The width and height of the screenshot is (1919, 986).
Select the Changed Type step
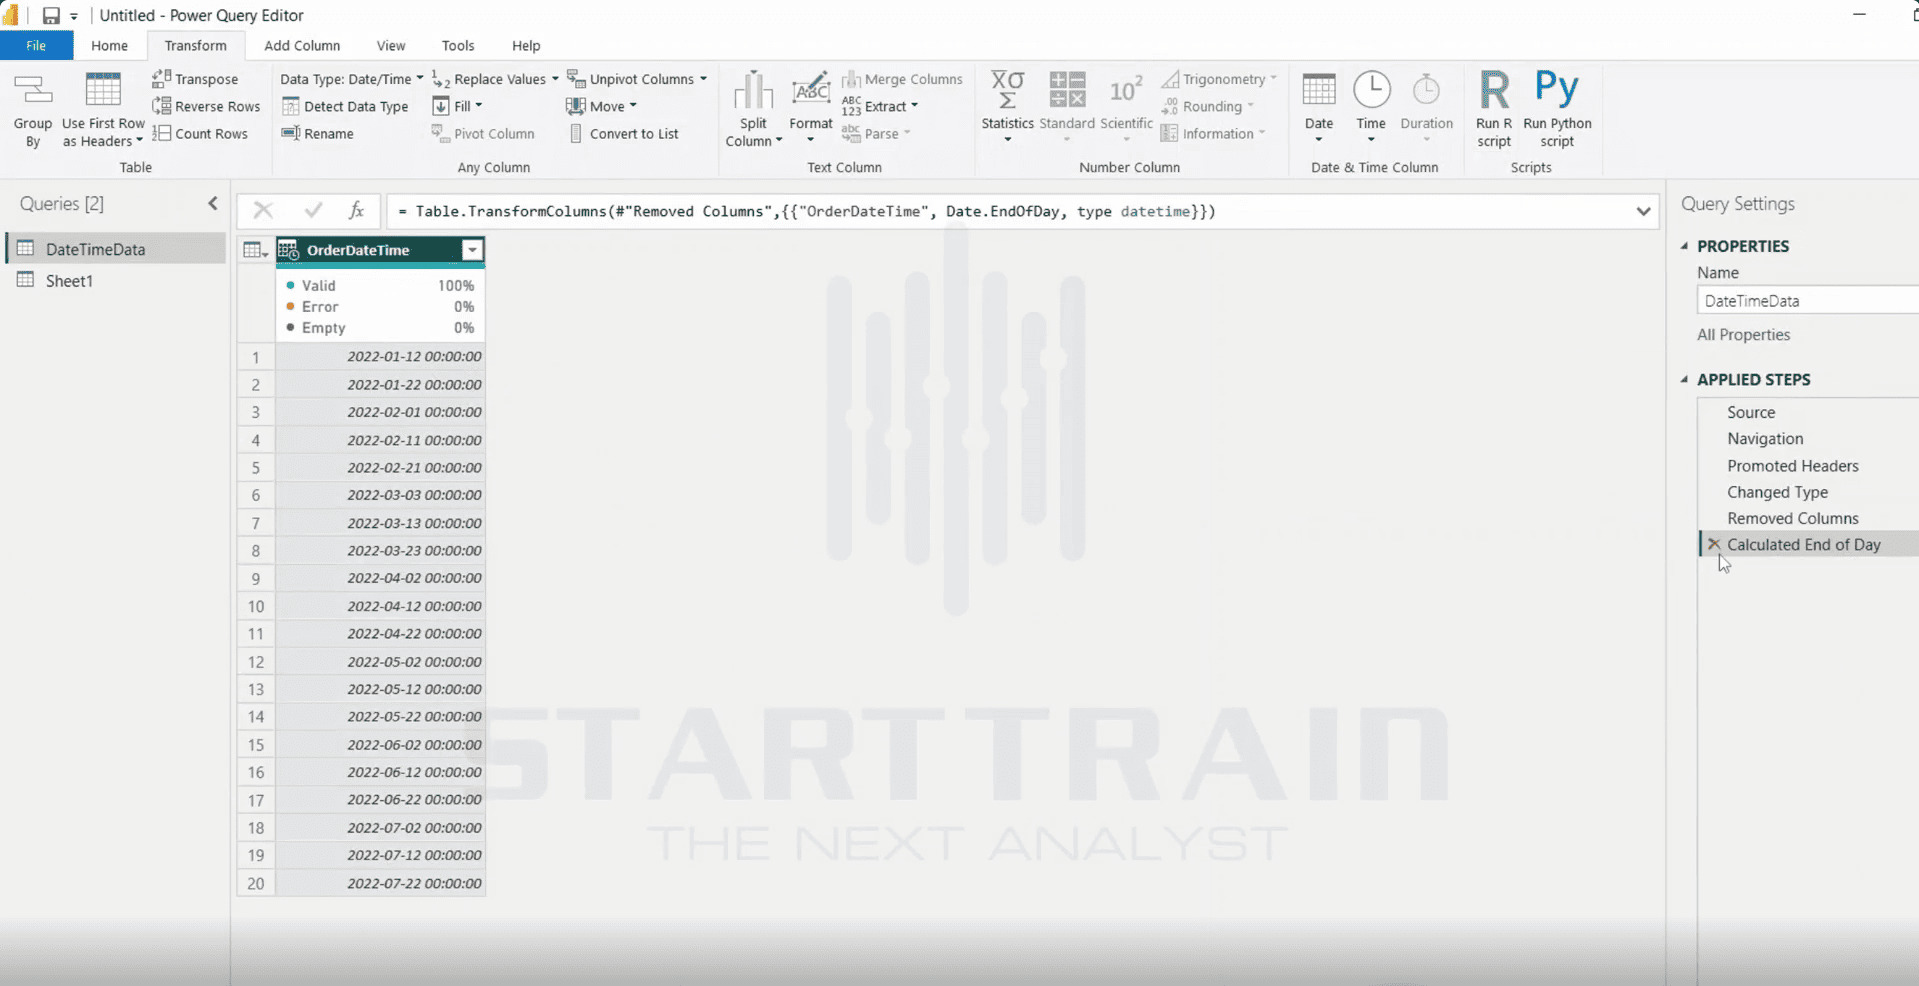click(1777, 492)
